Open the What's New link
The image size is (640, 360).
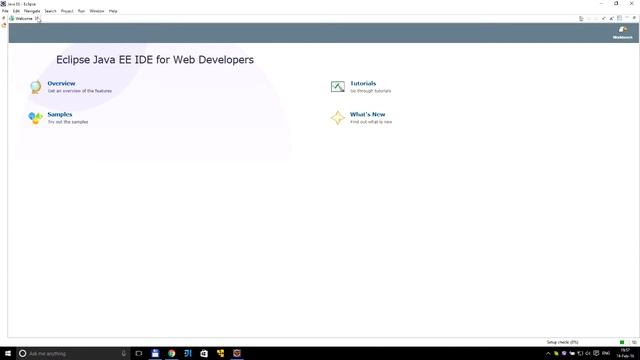[367, 114]
